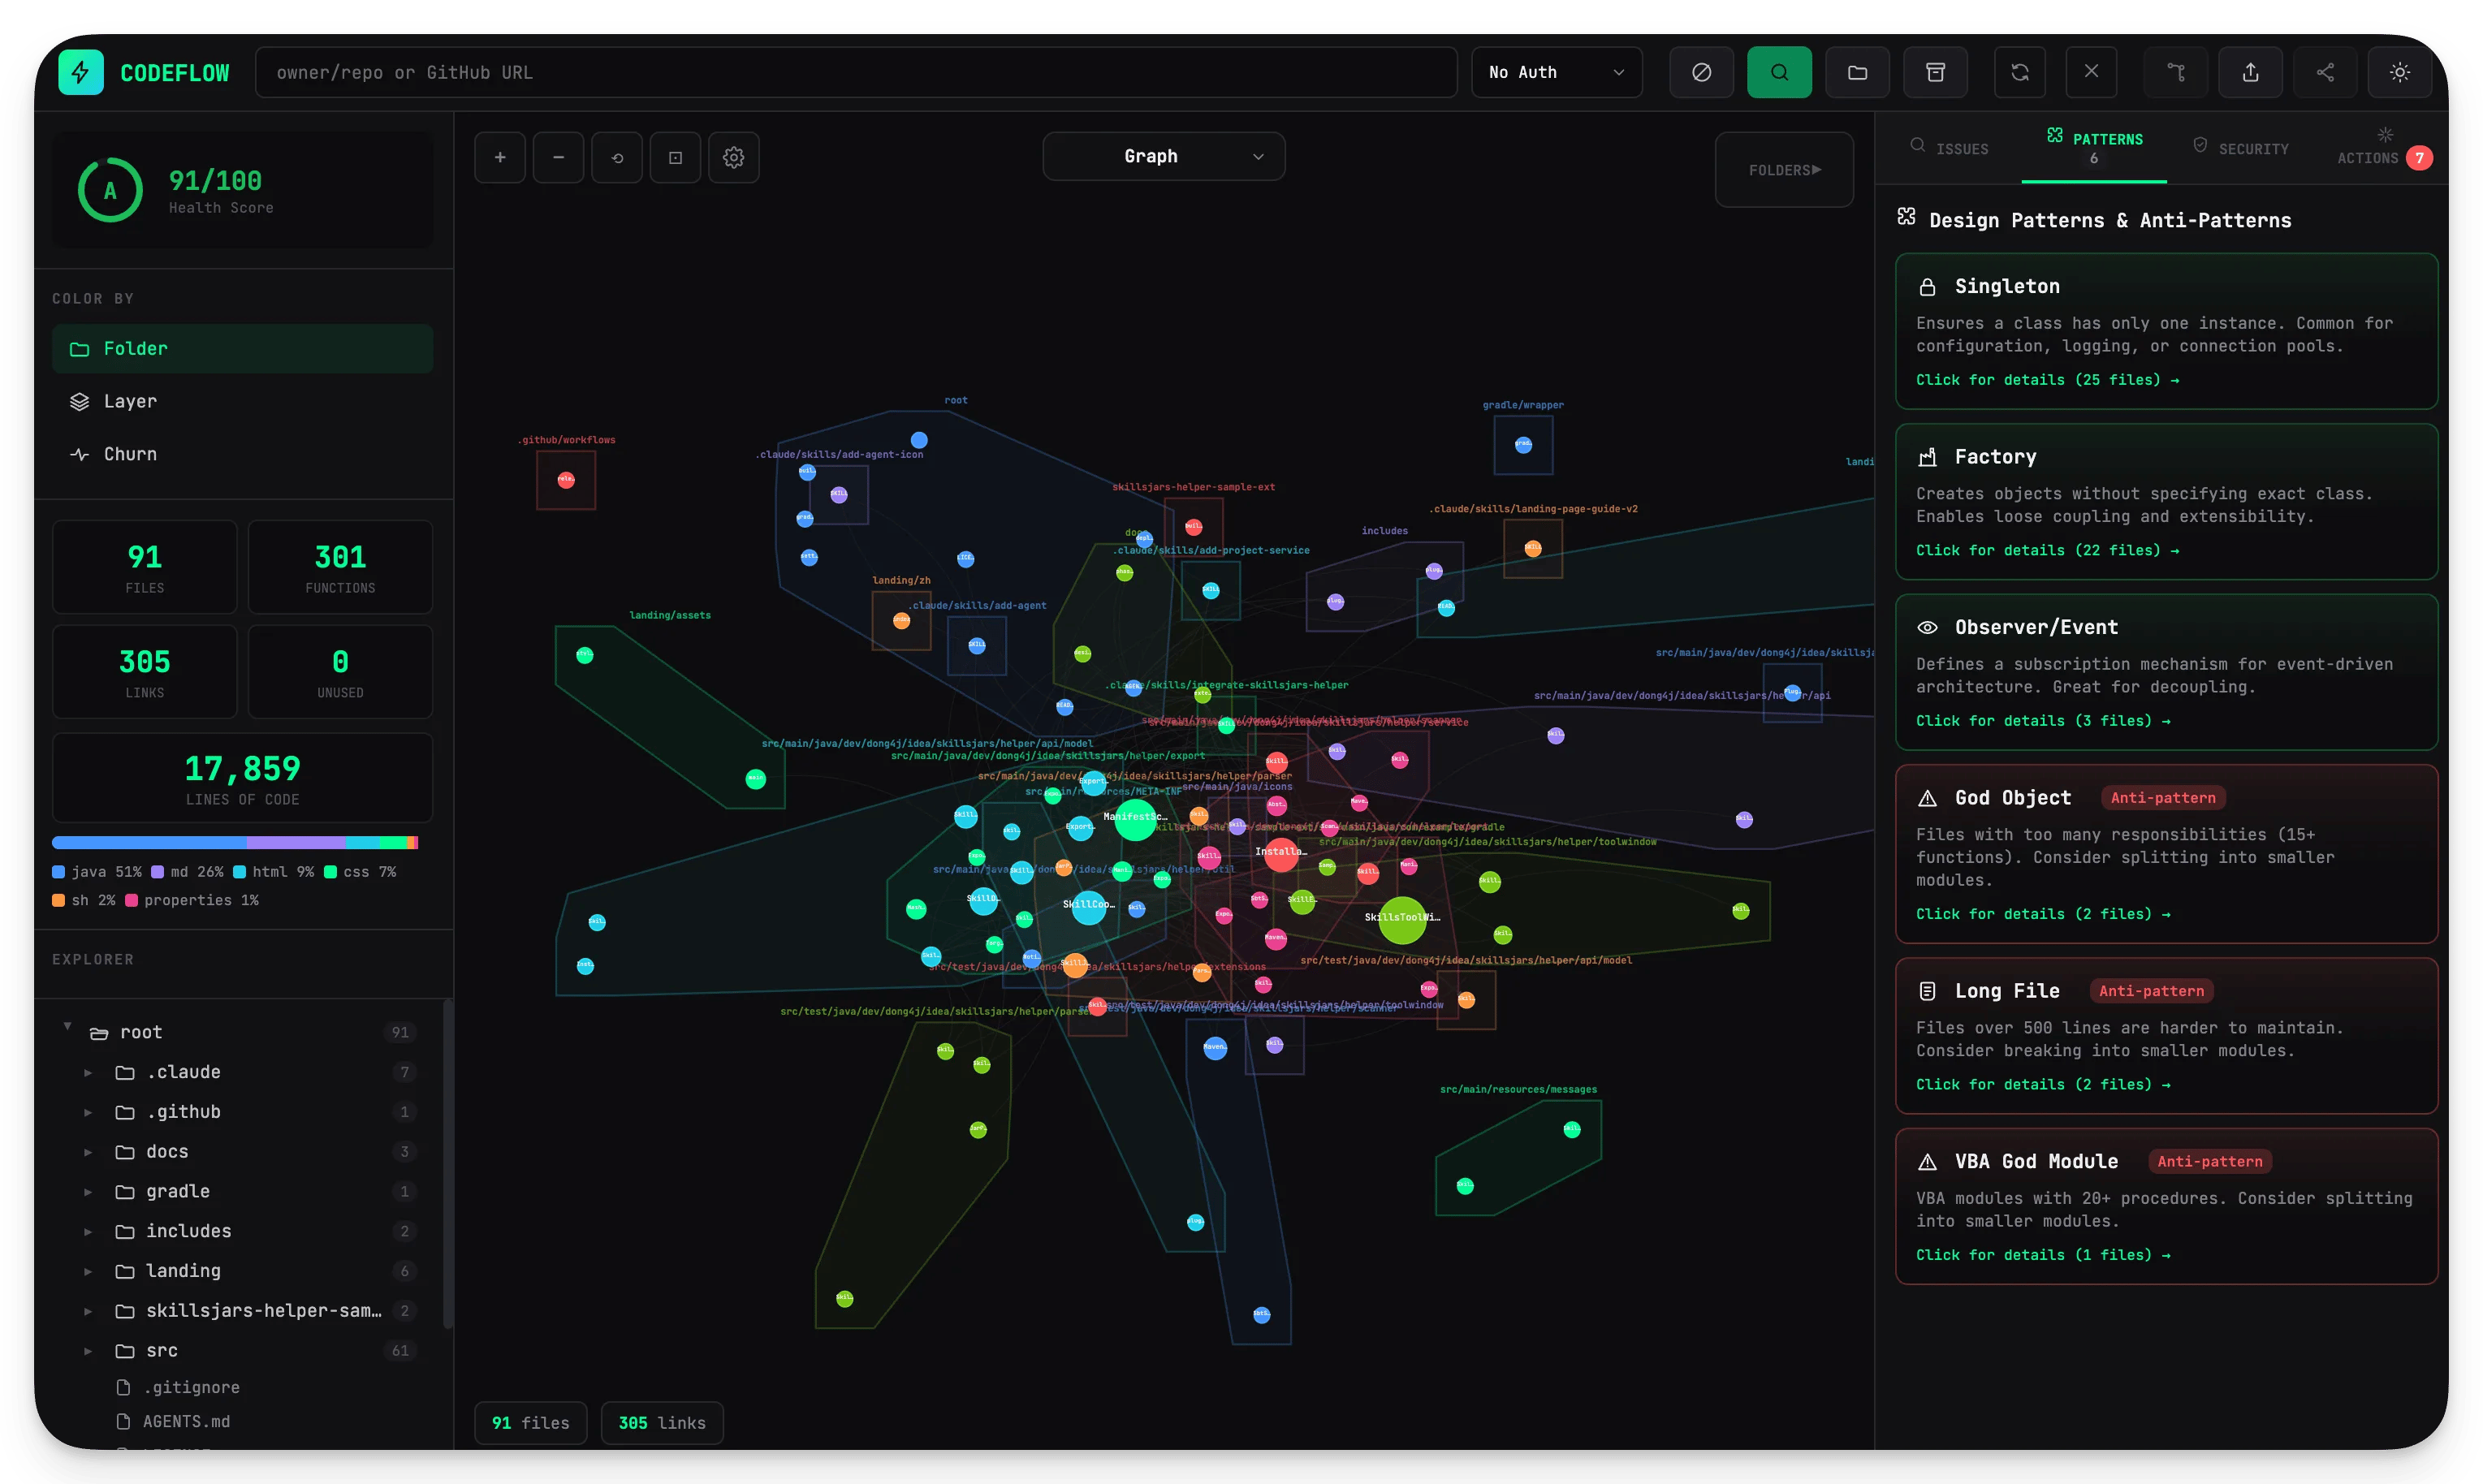Image resolution: width=2483 pixels, height=1484 pixels.
Task: Select Layer color-by option
Action: [x=242, y=401]
